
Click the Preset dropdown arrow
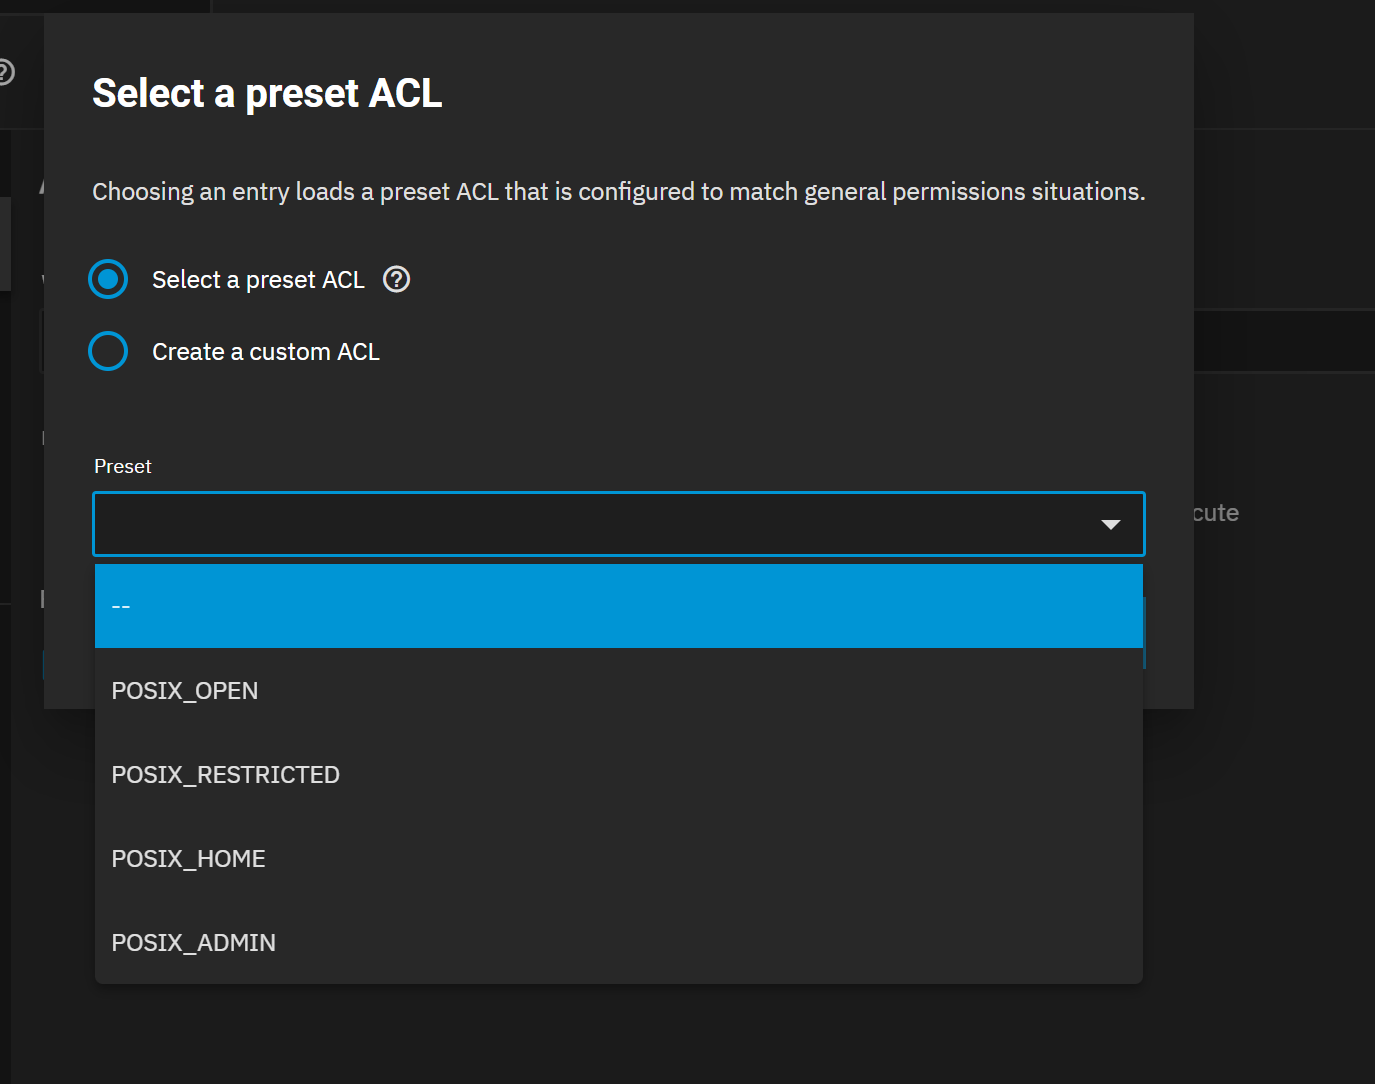coord(1110,525)
